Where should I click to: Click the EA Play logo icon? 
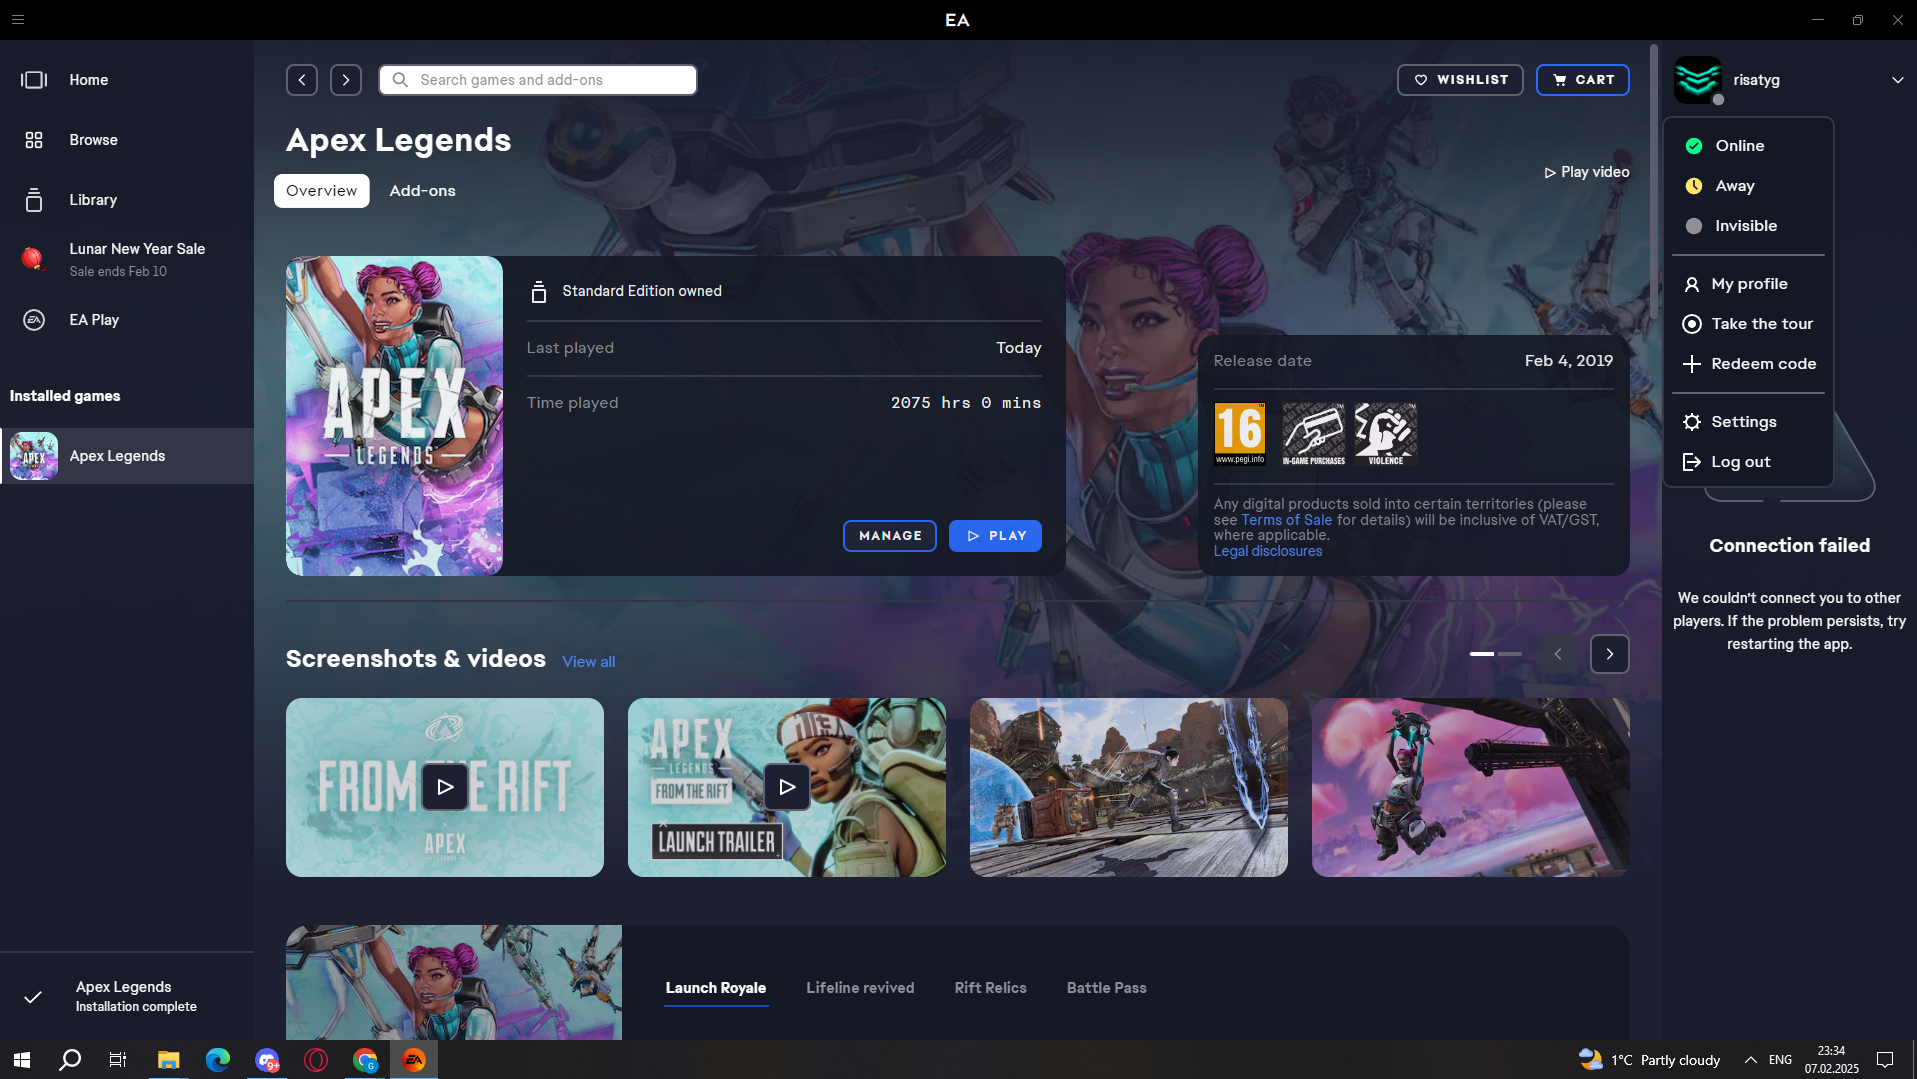tap(34, 320)
